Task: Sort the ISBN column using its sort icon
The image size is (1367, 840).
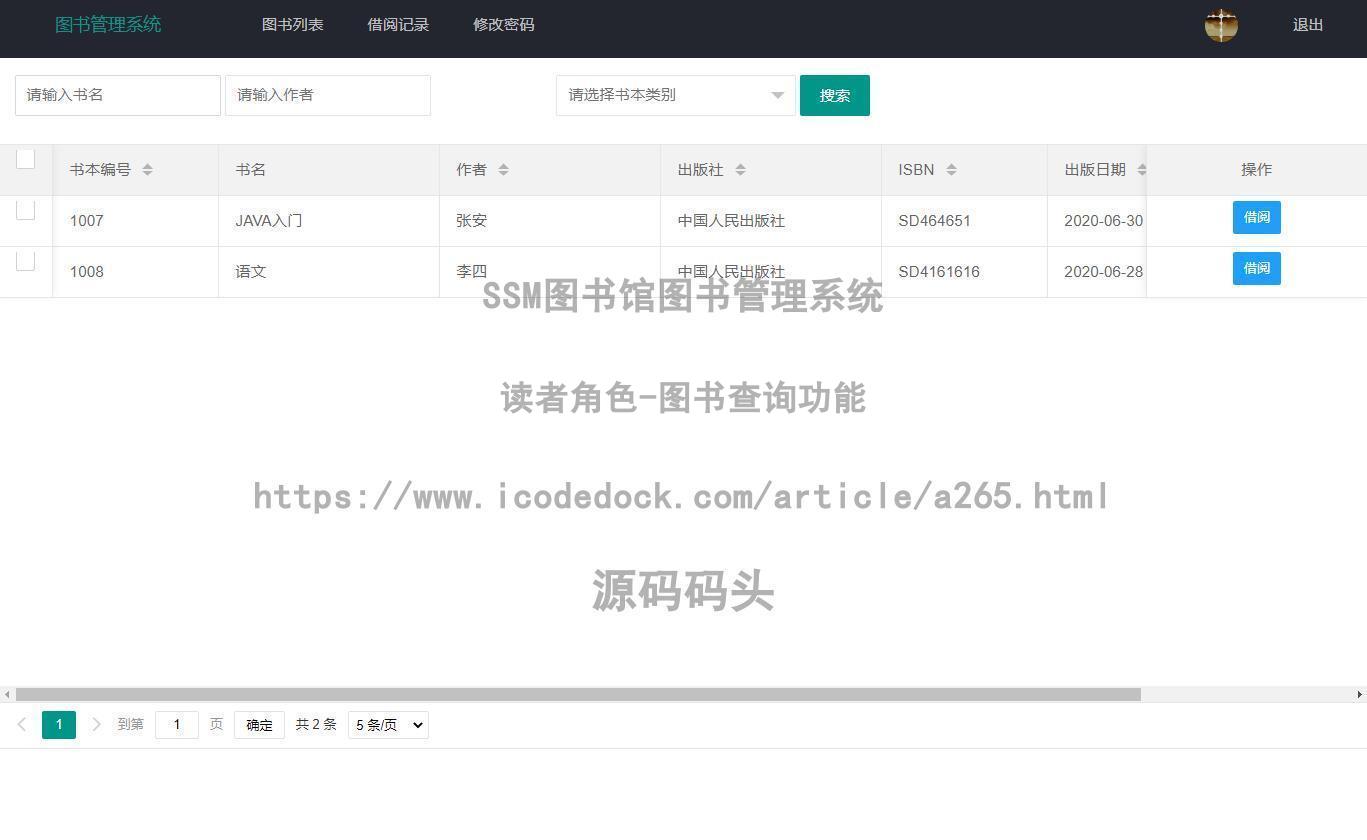Action: pos(952,169)
